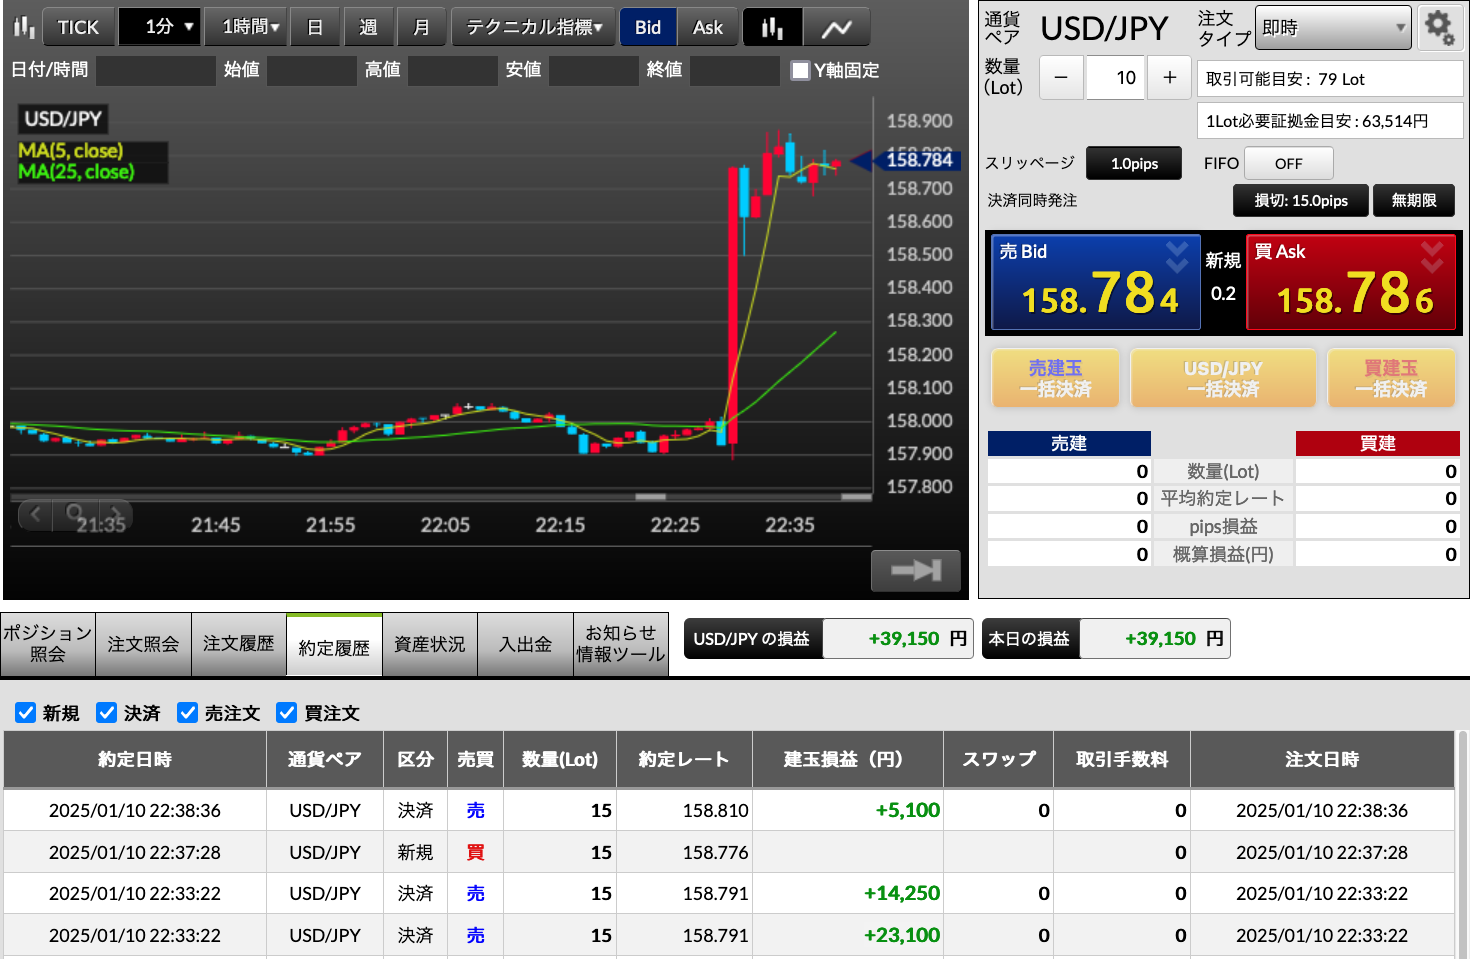Decrease lot quantity with minus button
Screen dimensions: 1470x959
[1062, 77]
